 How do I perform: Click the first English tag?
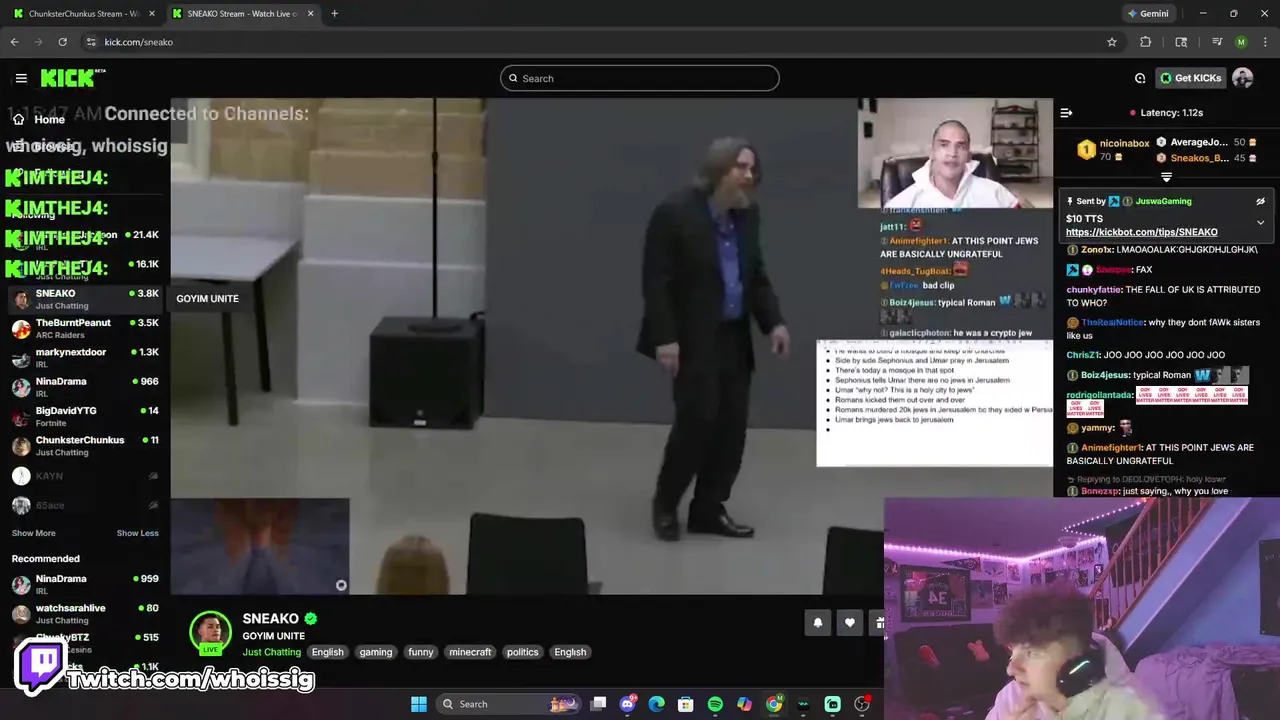point(327,652)
